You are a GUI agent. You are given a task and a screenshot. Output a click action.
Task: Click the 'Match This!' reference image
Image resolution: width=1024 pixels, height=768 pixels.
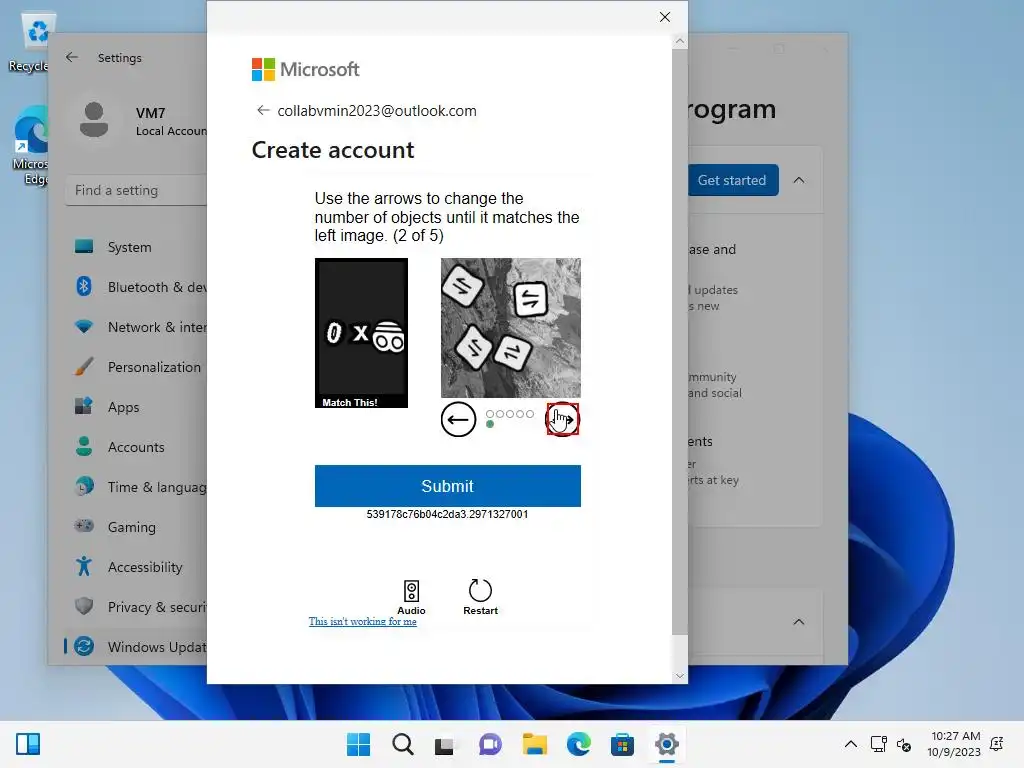pyautogui.click(x=361, y=333)
